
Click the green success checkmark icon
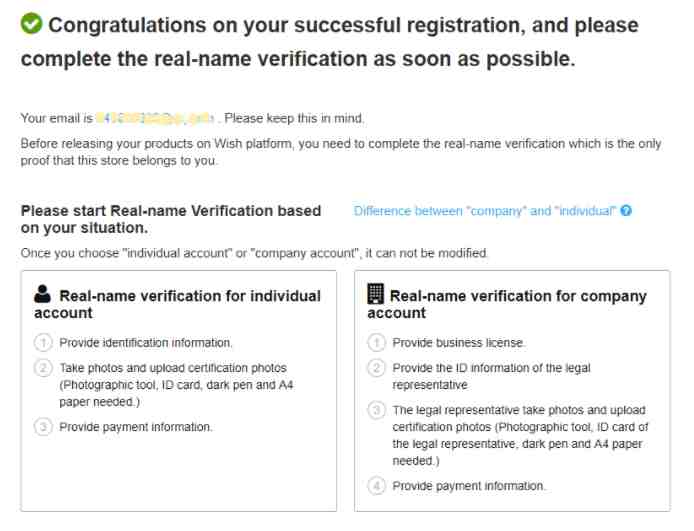point(31,24)
